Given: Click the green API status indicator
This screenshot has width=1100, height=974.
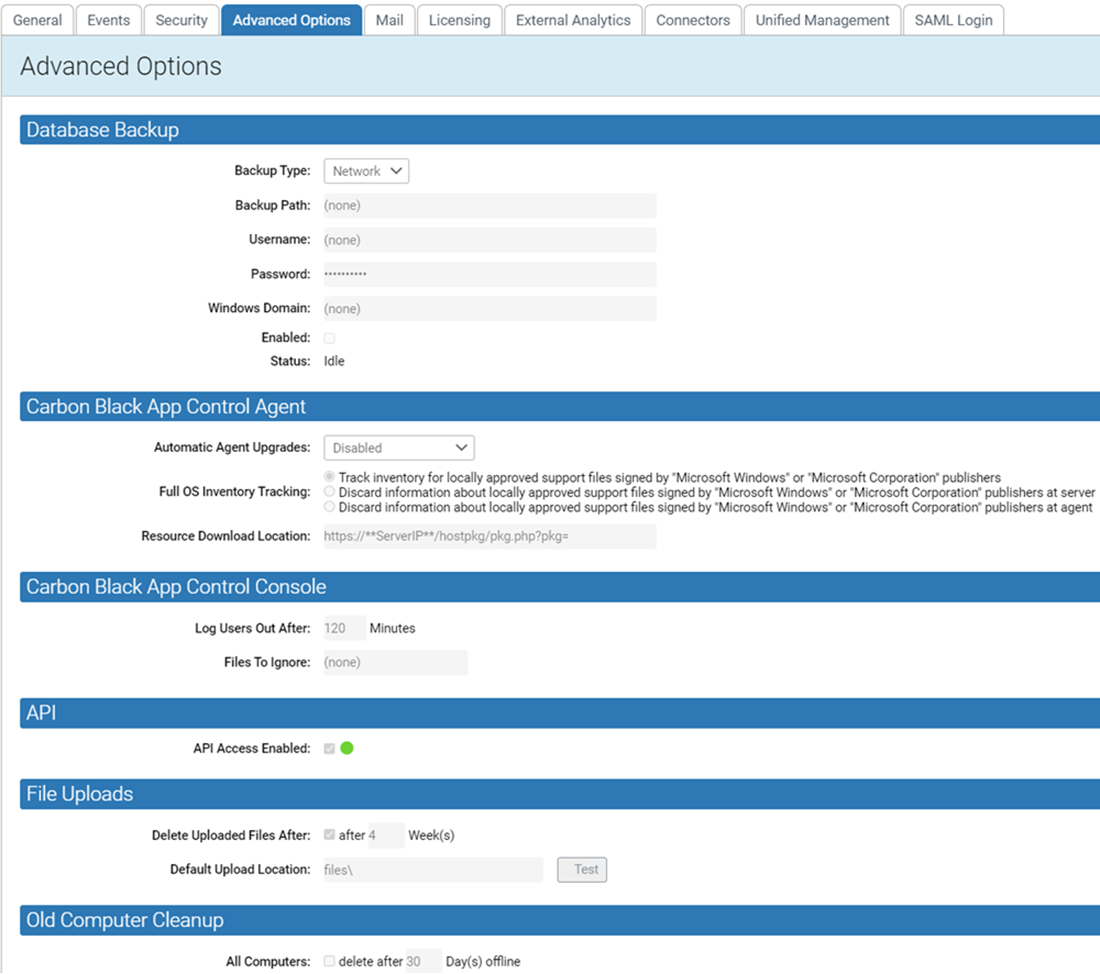Looking at the screenshot, I should click(x=347, y=746).
